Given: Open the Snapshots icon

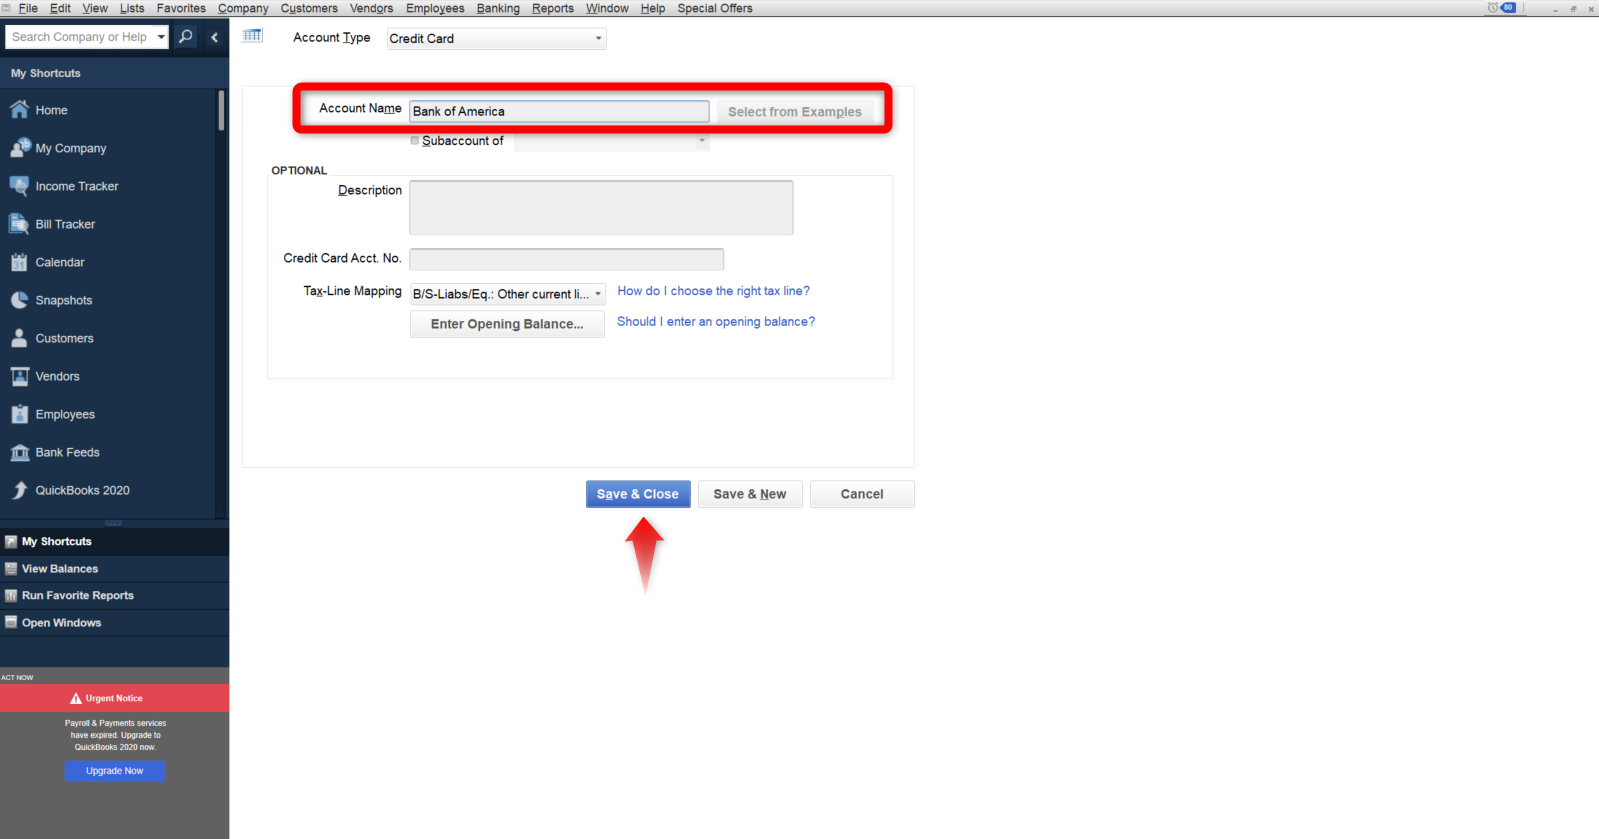Looking at the screenshot, I should pyautogui.click(x=19, y=300).
